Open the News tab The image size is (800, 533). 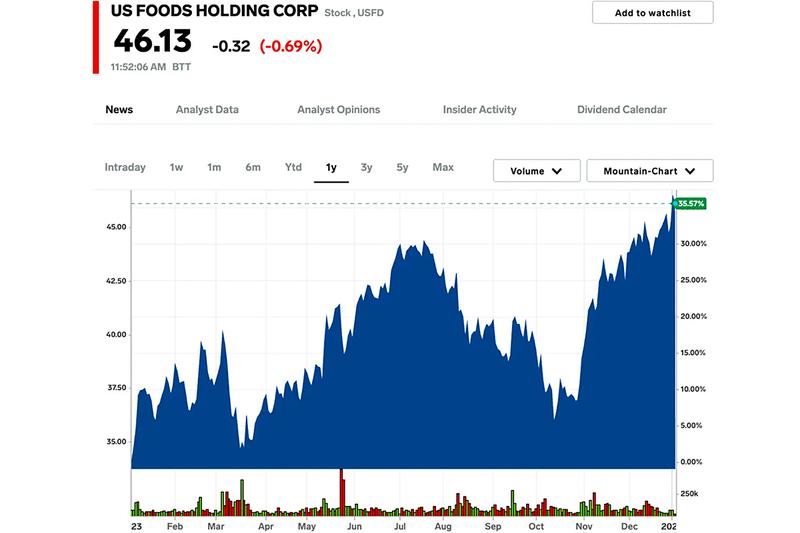[x=119, y=110]
